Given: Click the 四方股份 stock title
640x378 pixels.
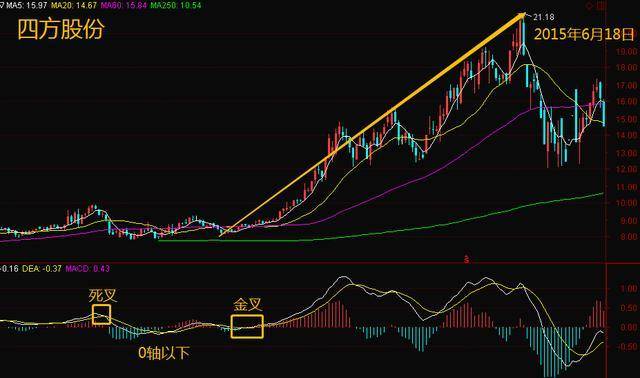Looking at the screenshot, I should pos(61,30).
